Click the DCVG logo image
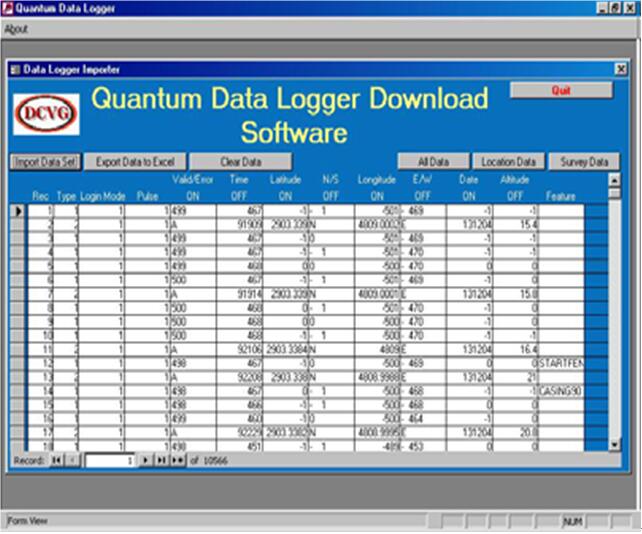The width and height of the screenshot is (642, 534). [x=46, y=114]
